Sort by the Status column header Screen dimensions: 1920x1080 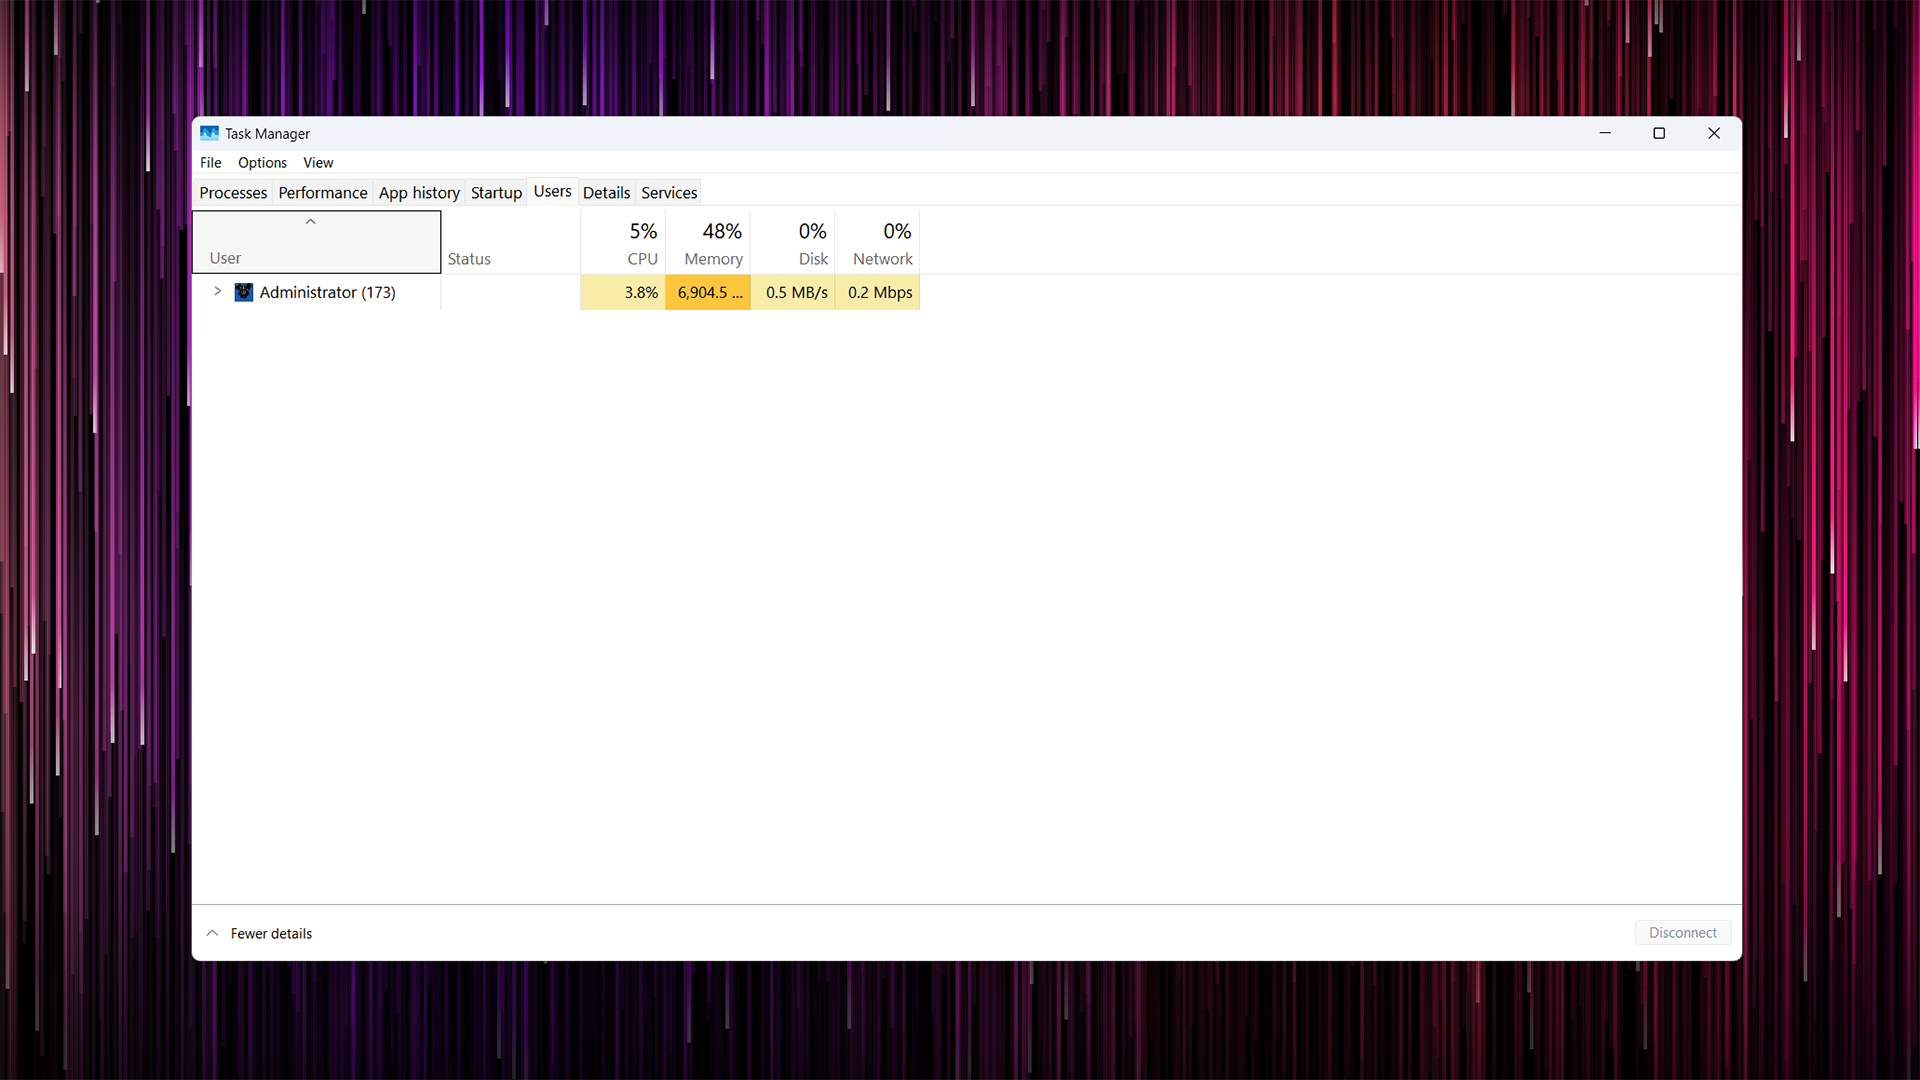pos(510,242)
